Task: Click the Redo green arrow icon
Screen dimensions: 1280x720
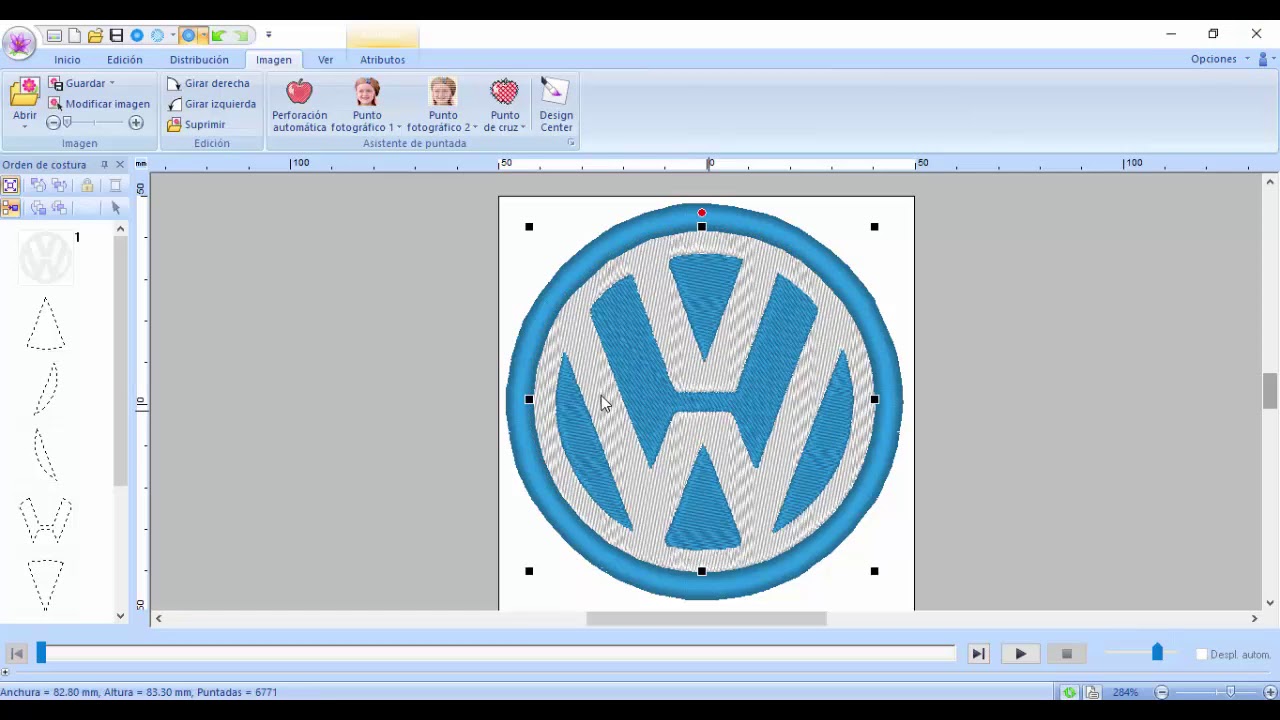Action: (x=241, y=36)
